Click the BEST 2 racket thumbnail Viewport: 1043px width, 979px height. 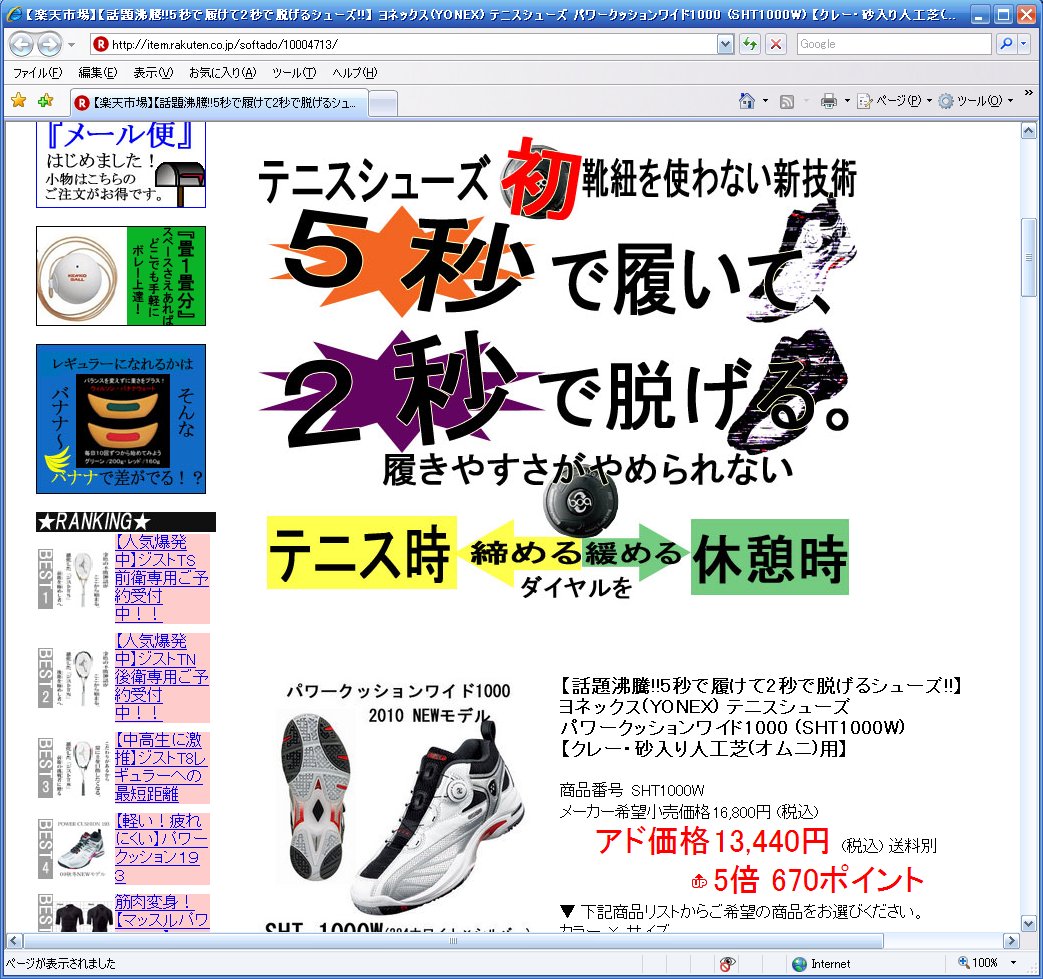82,677
